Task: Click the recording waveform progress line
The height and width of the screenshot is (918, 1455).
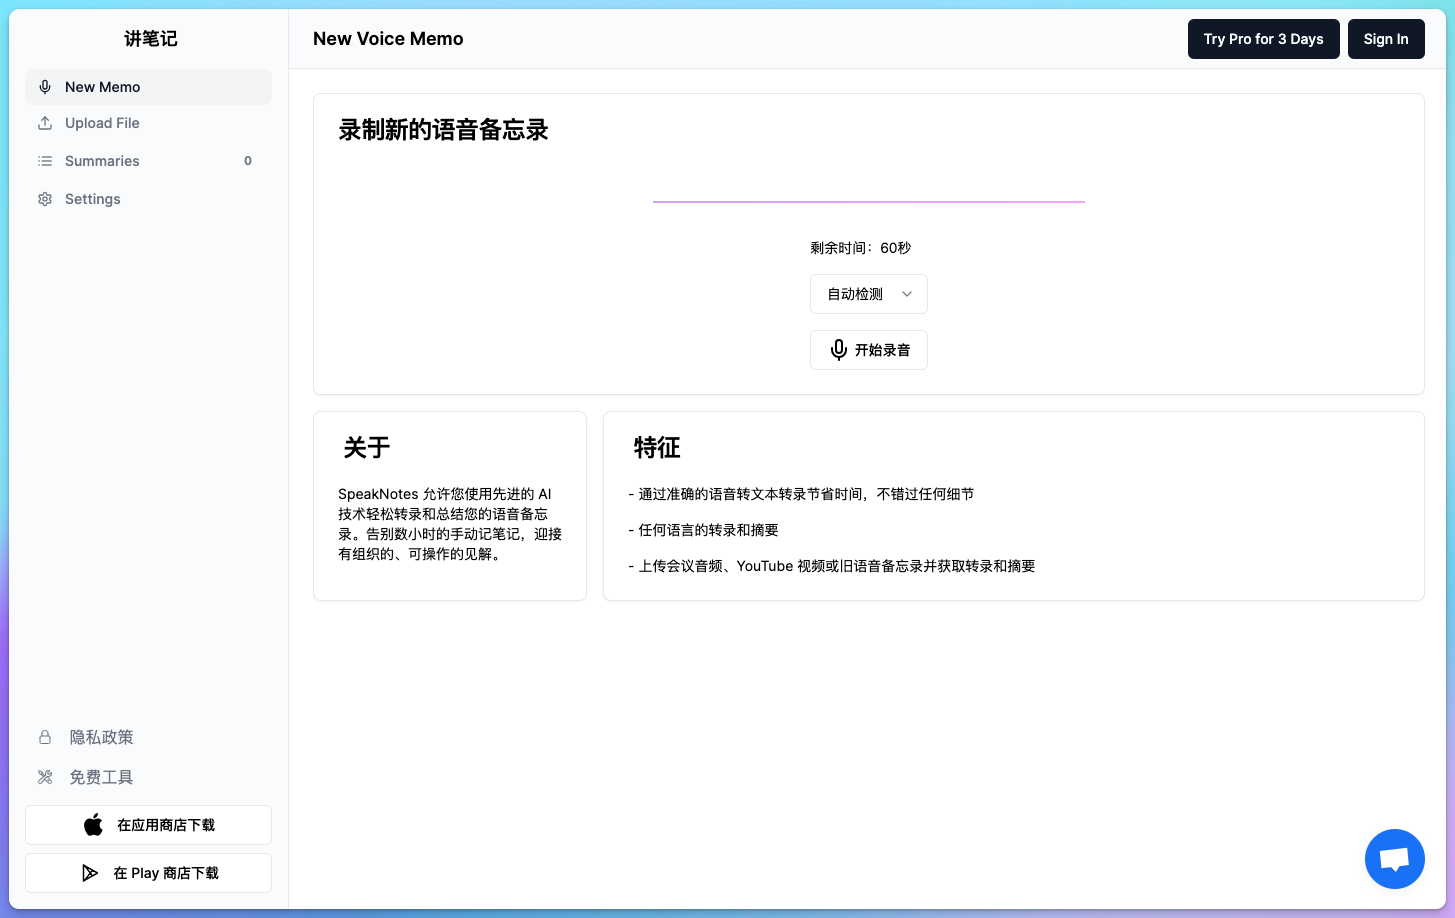Action: tap(868, 201)
